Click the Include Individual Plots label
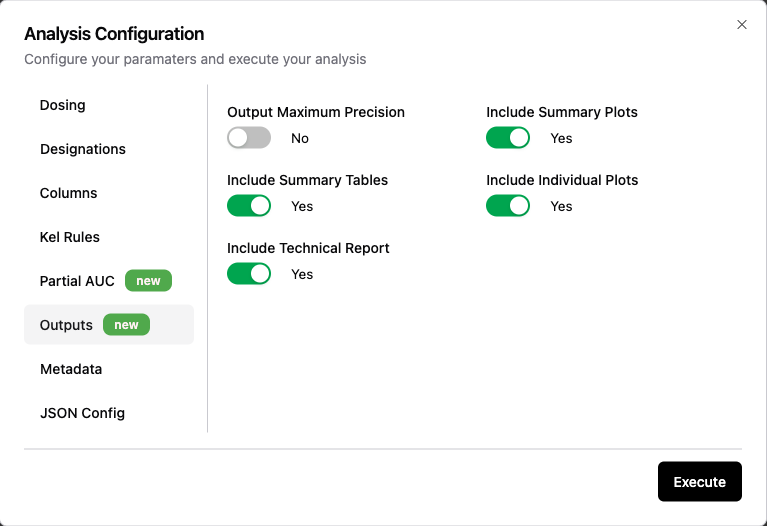This screenshot has height=526, width=767. click(562, 180)
